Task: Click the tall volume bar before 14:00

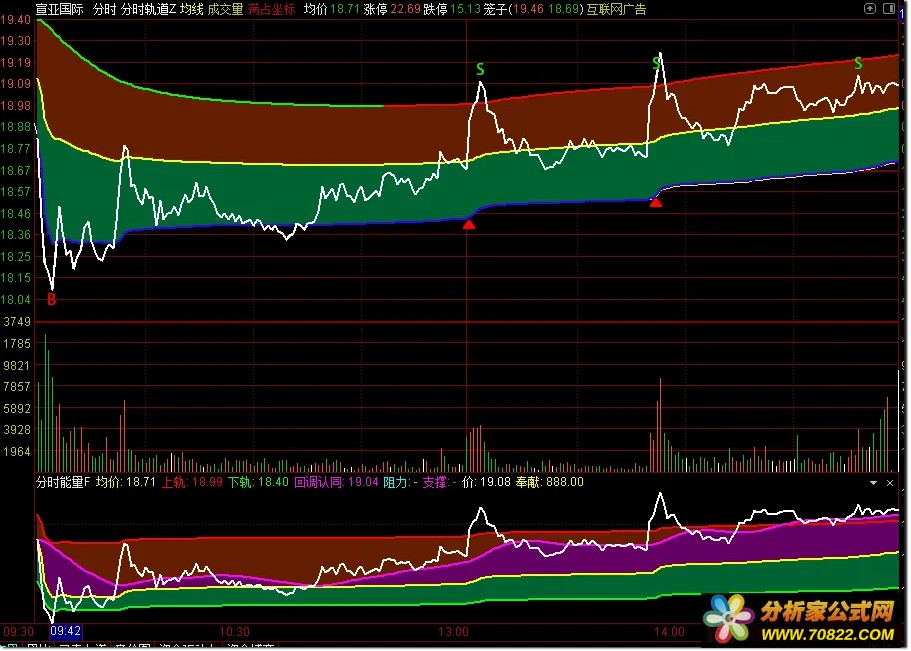Action: (660, 424)
